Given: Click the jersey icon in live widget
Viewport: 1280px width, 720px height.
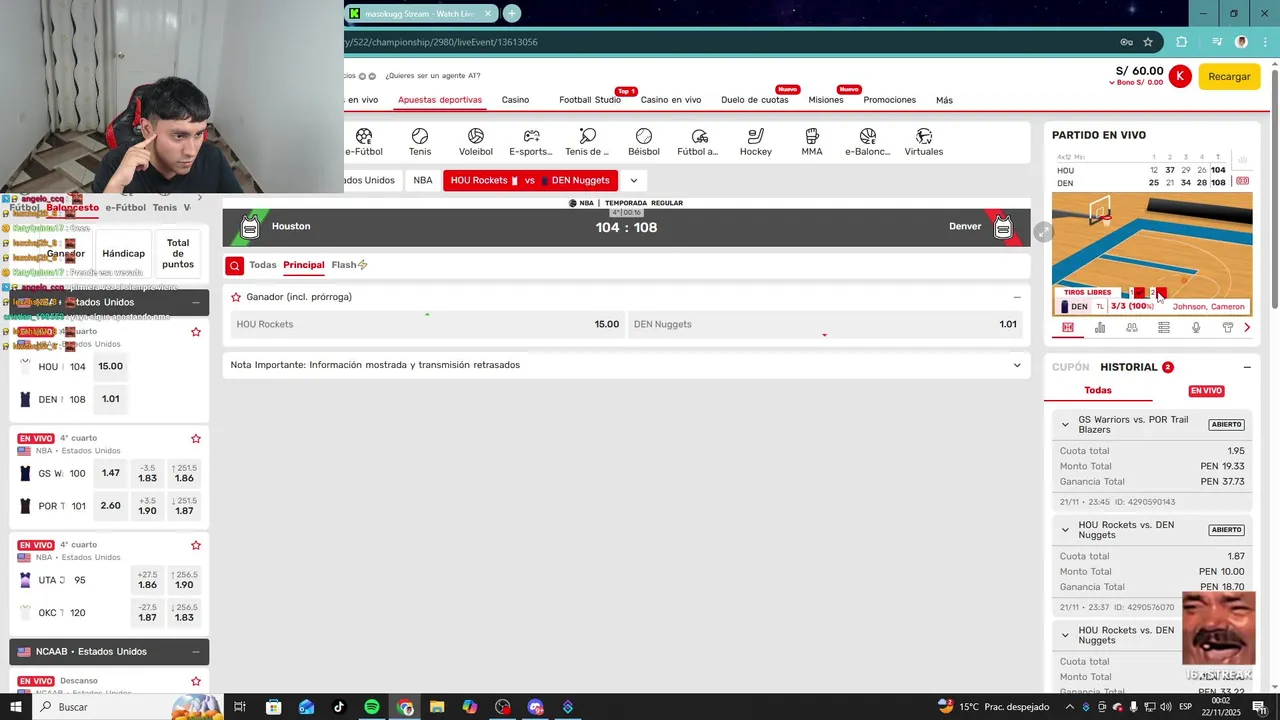Looking at the screenshot, I should pyautogui.click(x=1228, y=327).
